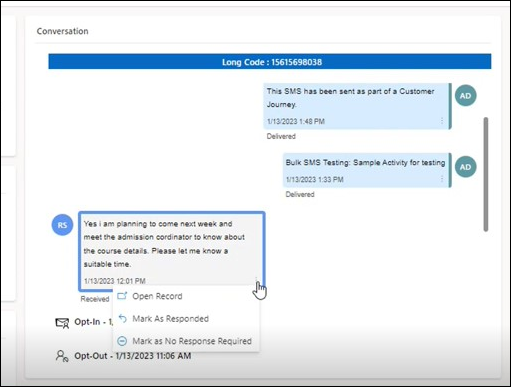The height and width of the screenshot is (387, 511).
Task: Open three-dot menu on received admission message
Action: tap(256, 279)
